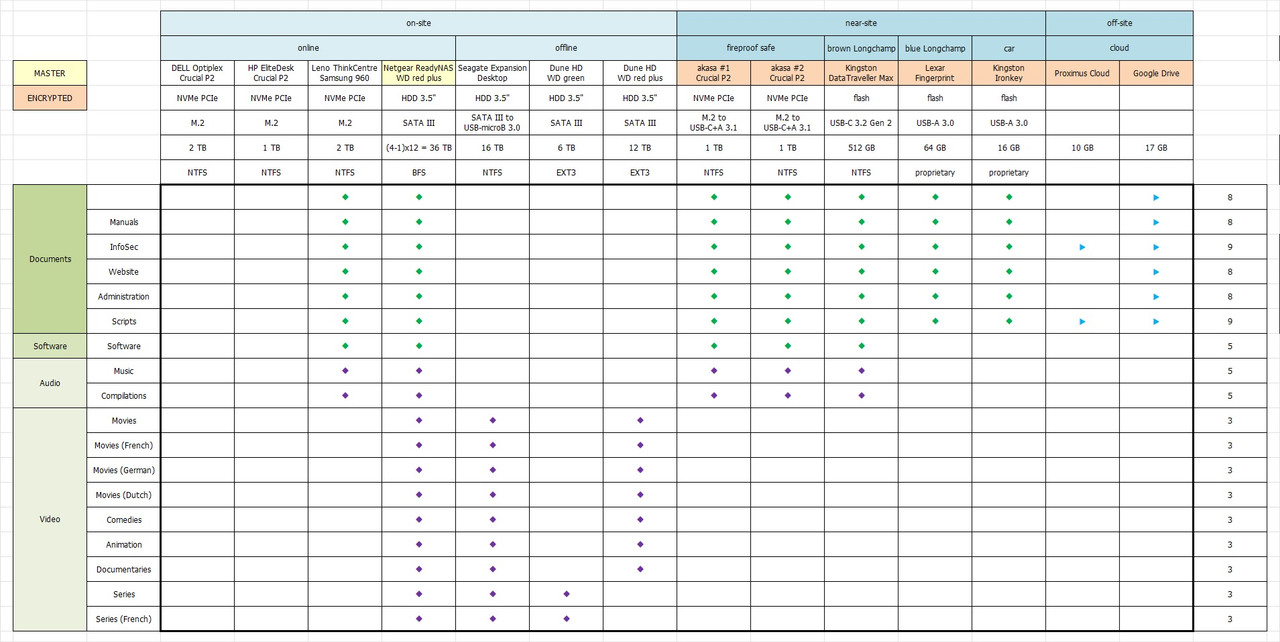Click the 'Compilations' row label
Screen dimensions: 1280x642
(124, 396)
